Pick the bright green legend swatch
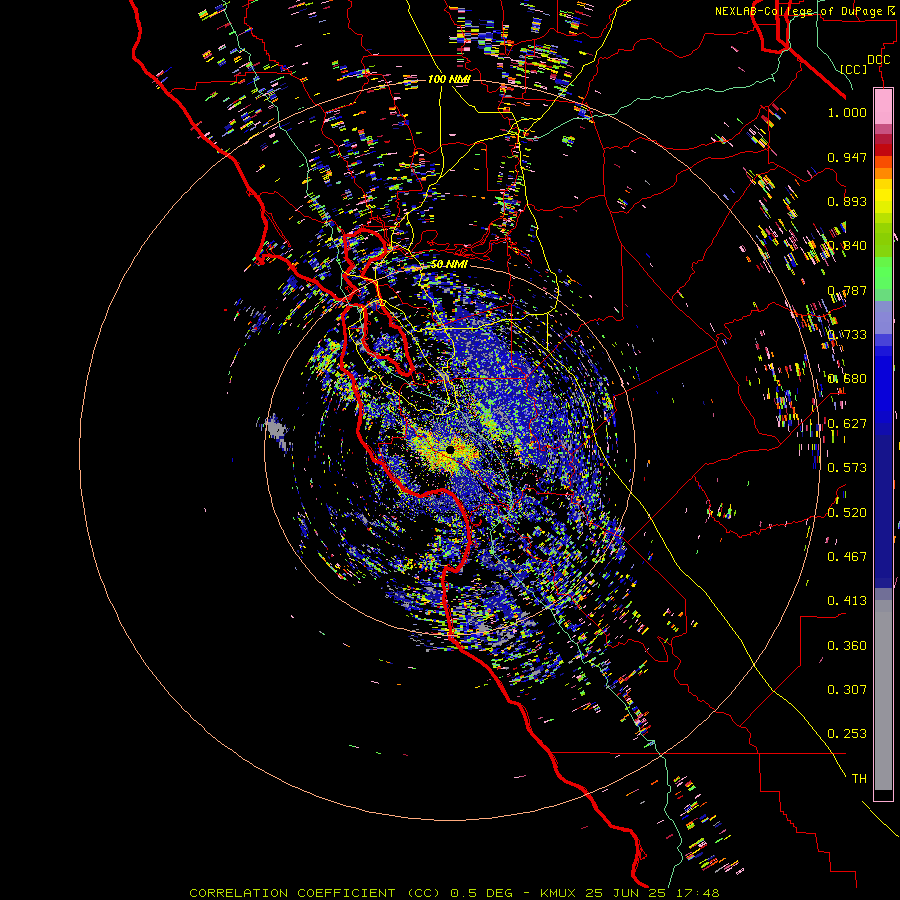 tap(883, 273)
